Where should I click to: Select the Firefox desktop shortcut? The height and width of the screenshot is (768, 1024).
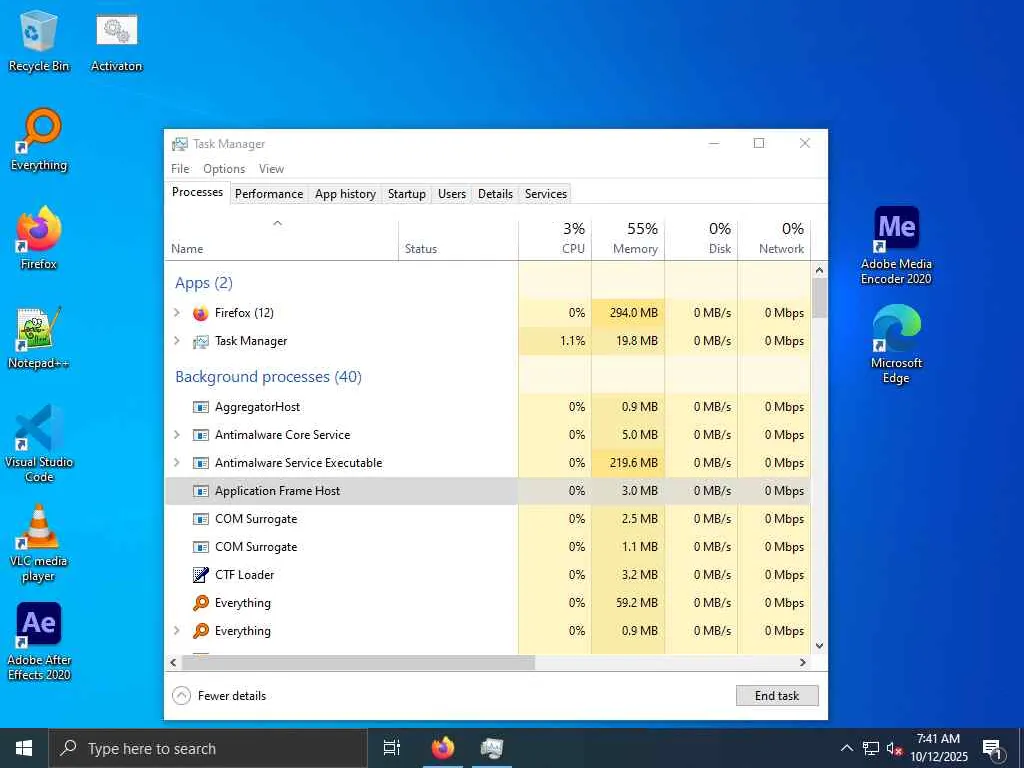(x=39, y=238)
